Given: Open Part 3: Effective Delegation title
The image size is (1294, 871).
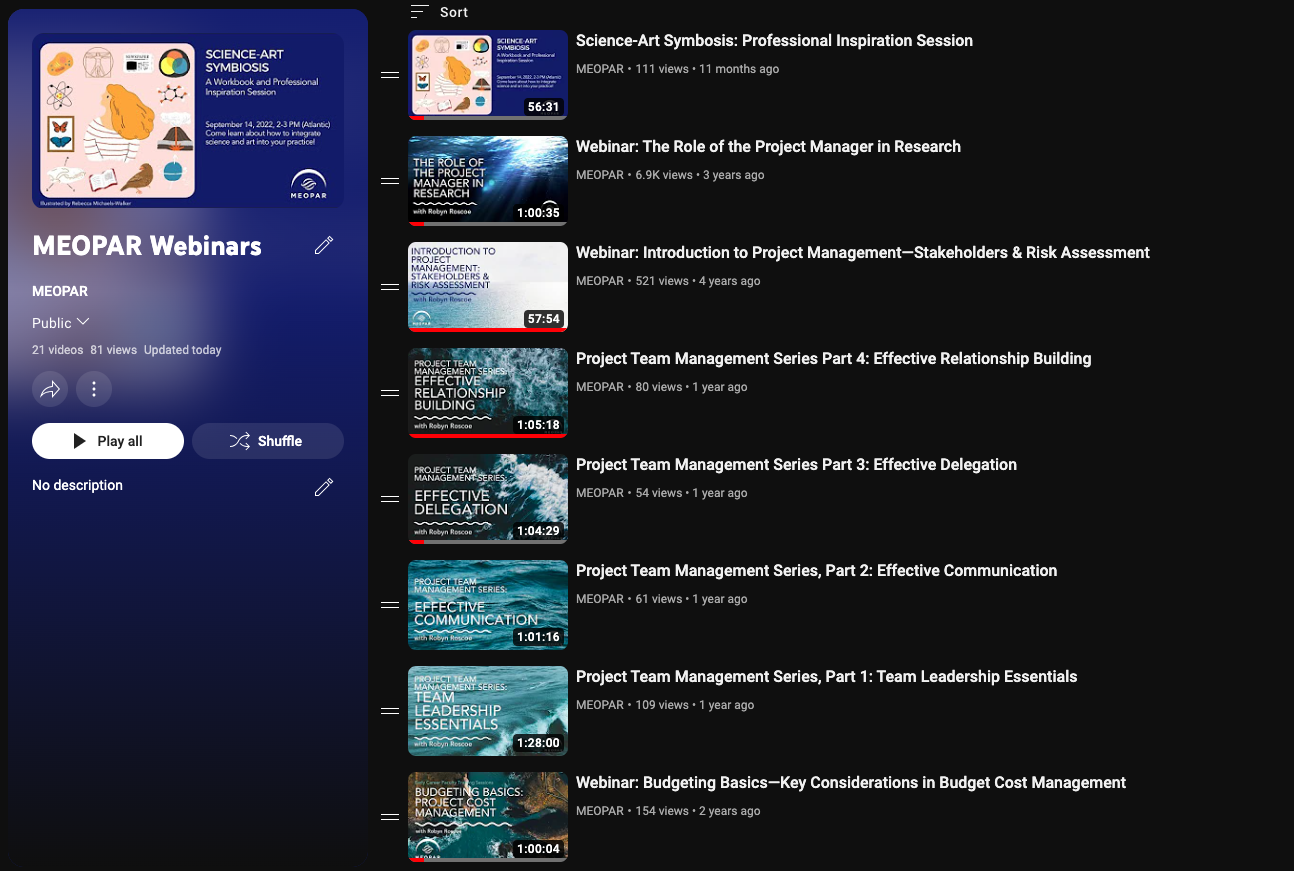Looking at the screenshot, I should [796, 465].
